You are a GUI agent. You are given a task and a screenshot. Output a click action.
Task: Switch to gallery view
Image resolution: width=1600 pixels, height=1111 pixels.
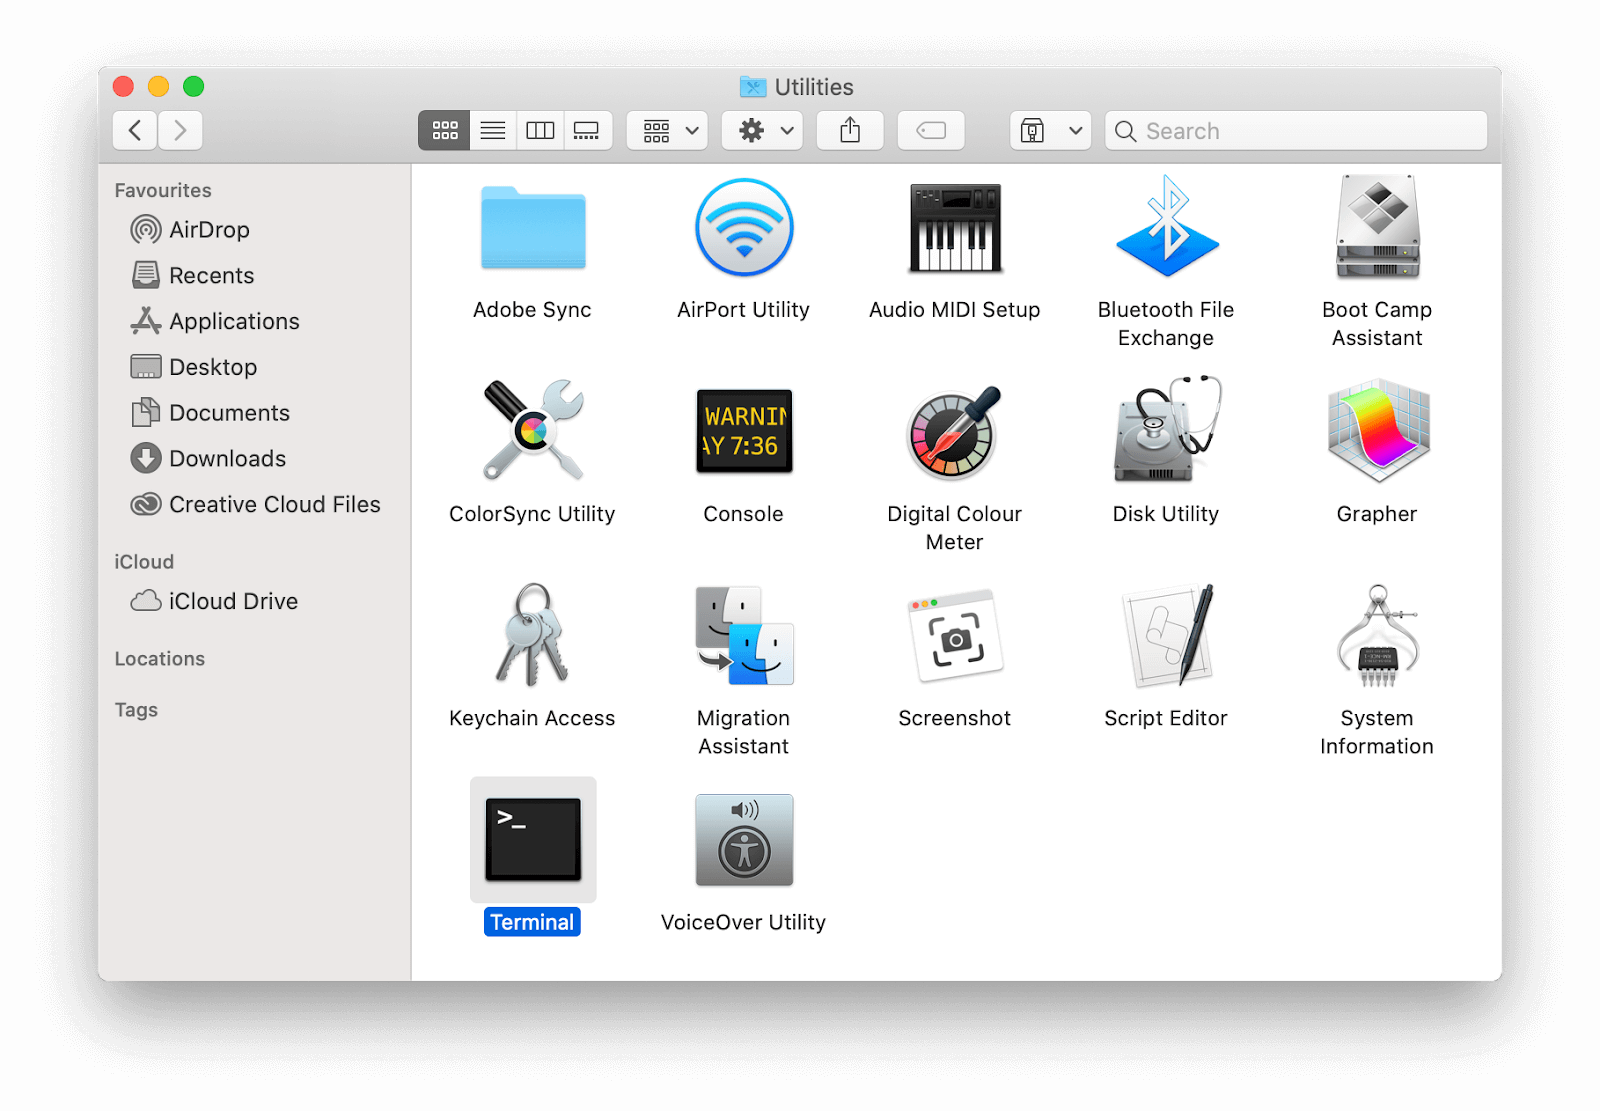(x=587, y=130)
